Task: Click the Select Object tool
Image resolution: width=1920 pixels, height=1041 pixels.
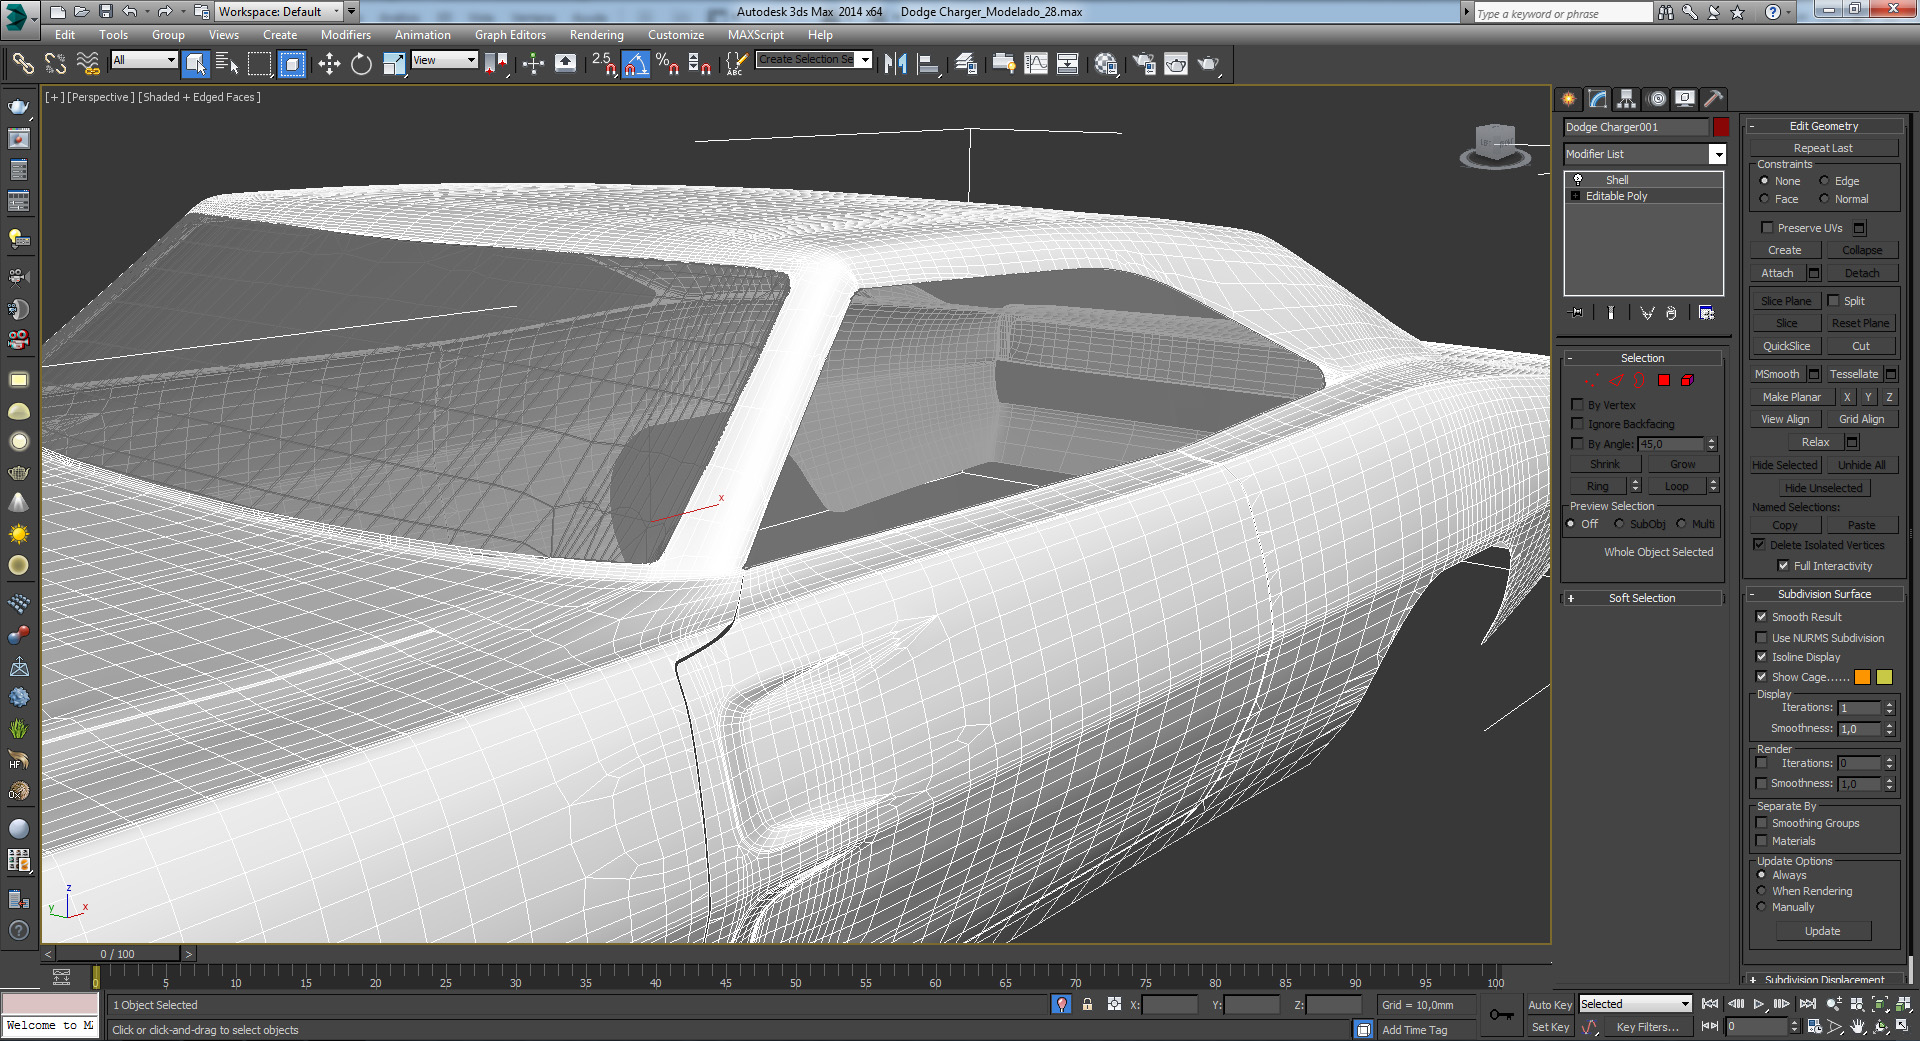Action: pos(195,64)
